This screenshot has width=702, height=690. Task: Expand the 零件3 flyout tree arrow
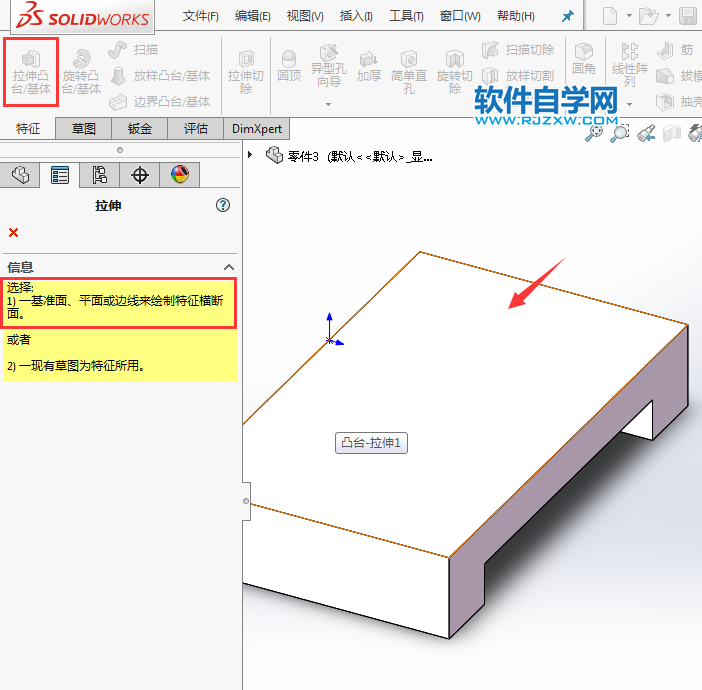[x=251, y=155]
